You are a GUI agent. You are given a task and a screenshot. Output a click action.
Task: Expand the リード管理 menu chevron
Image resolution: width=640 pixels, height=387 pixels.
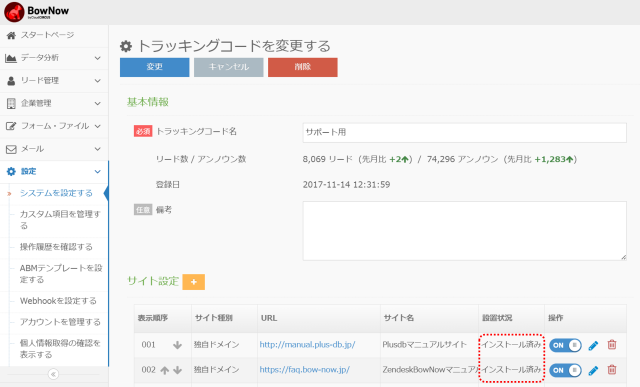[x=98, y=81]
